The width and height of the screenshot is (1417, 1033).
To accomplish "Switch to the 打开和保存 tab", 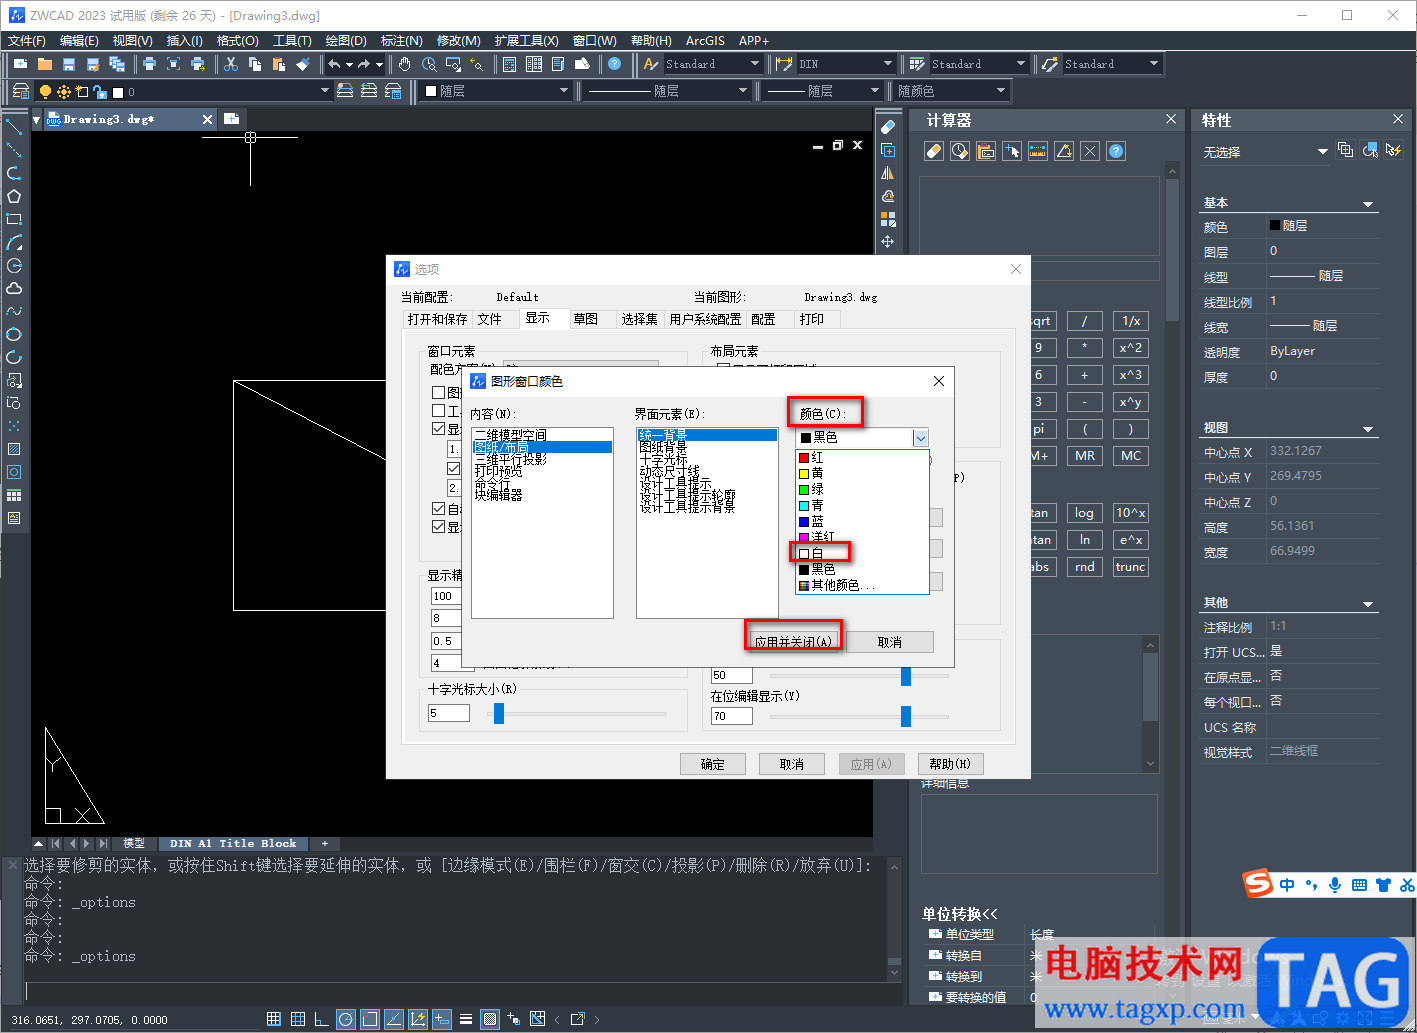I will [437, 319].
